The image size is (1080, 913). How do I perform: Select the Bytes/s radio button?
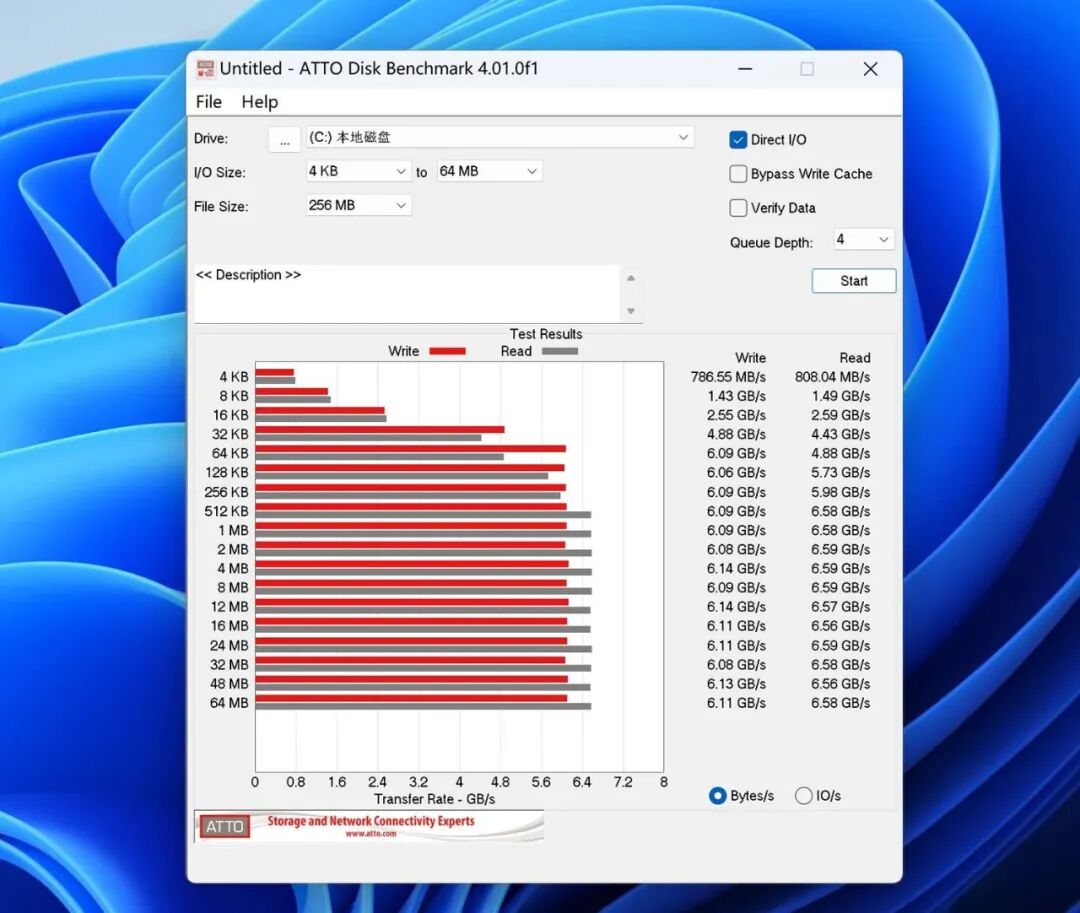point(717,796)
